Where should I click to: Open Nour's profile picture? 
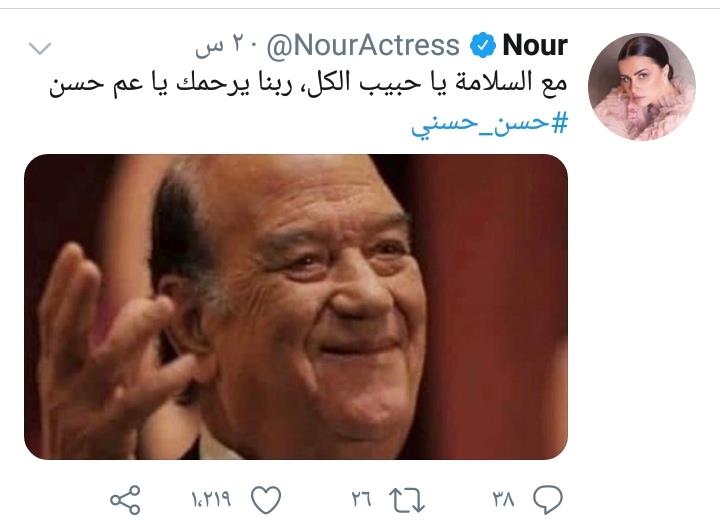[641, 86]
